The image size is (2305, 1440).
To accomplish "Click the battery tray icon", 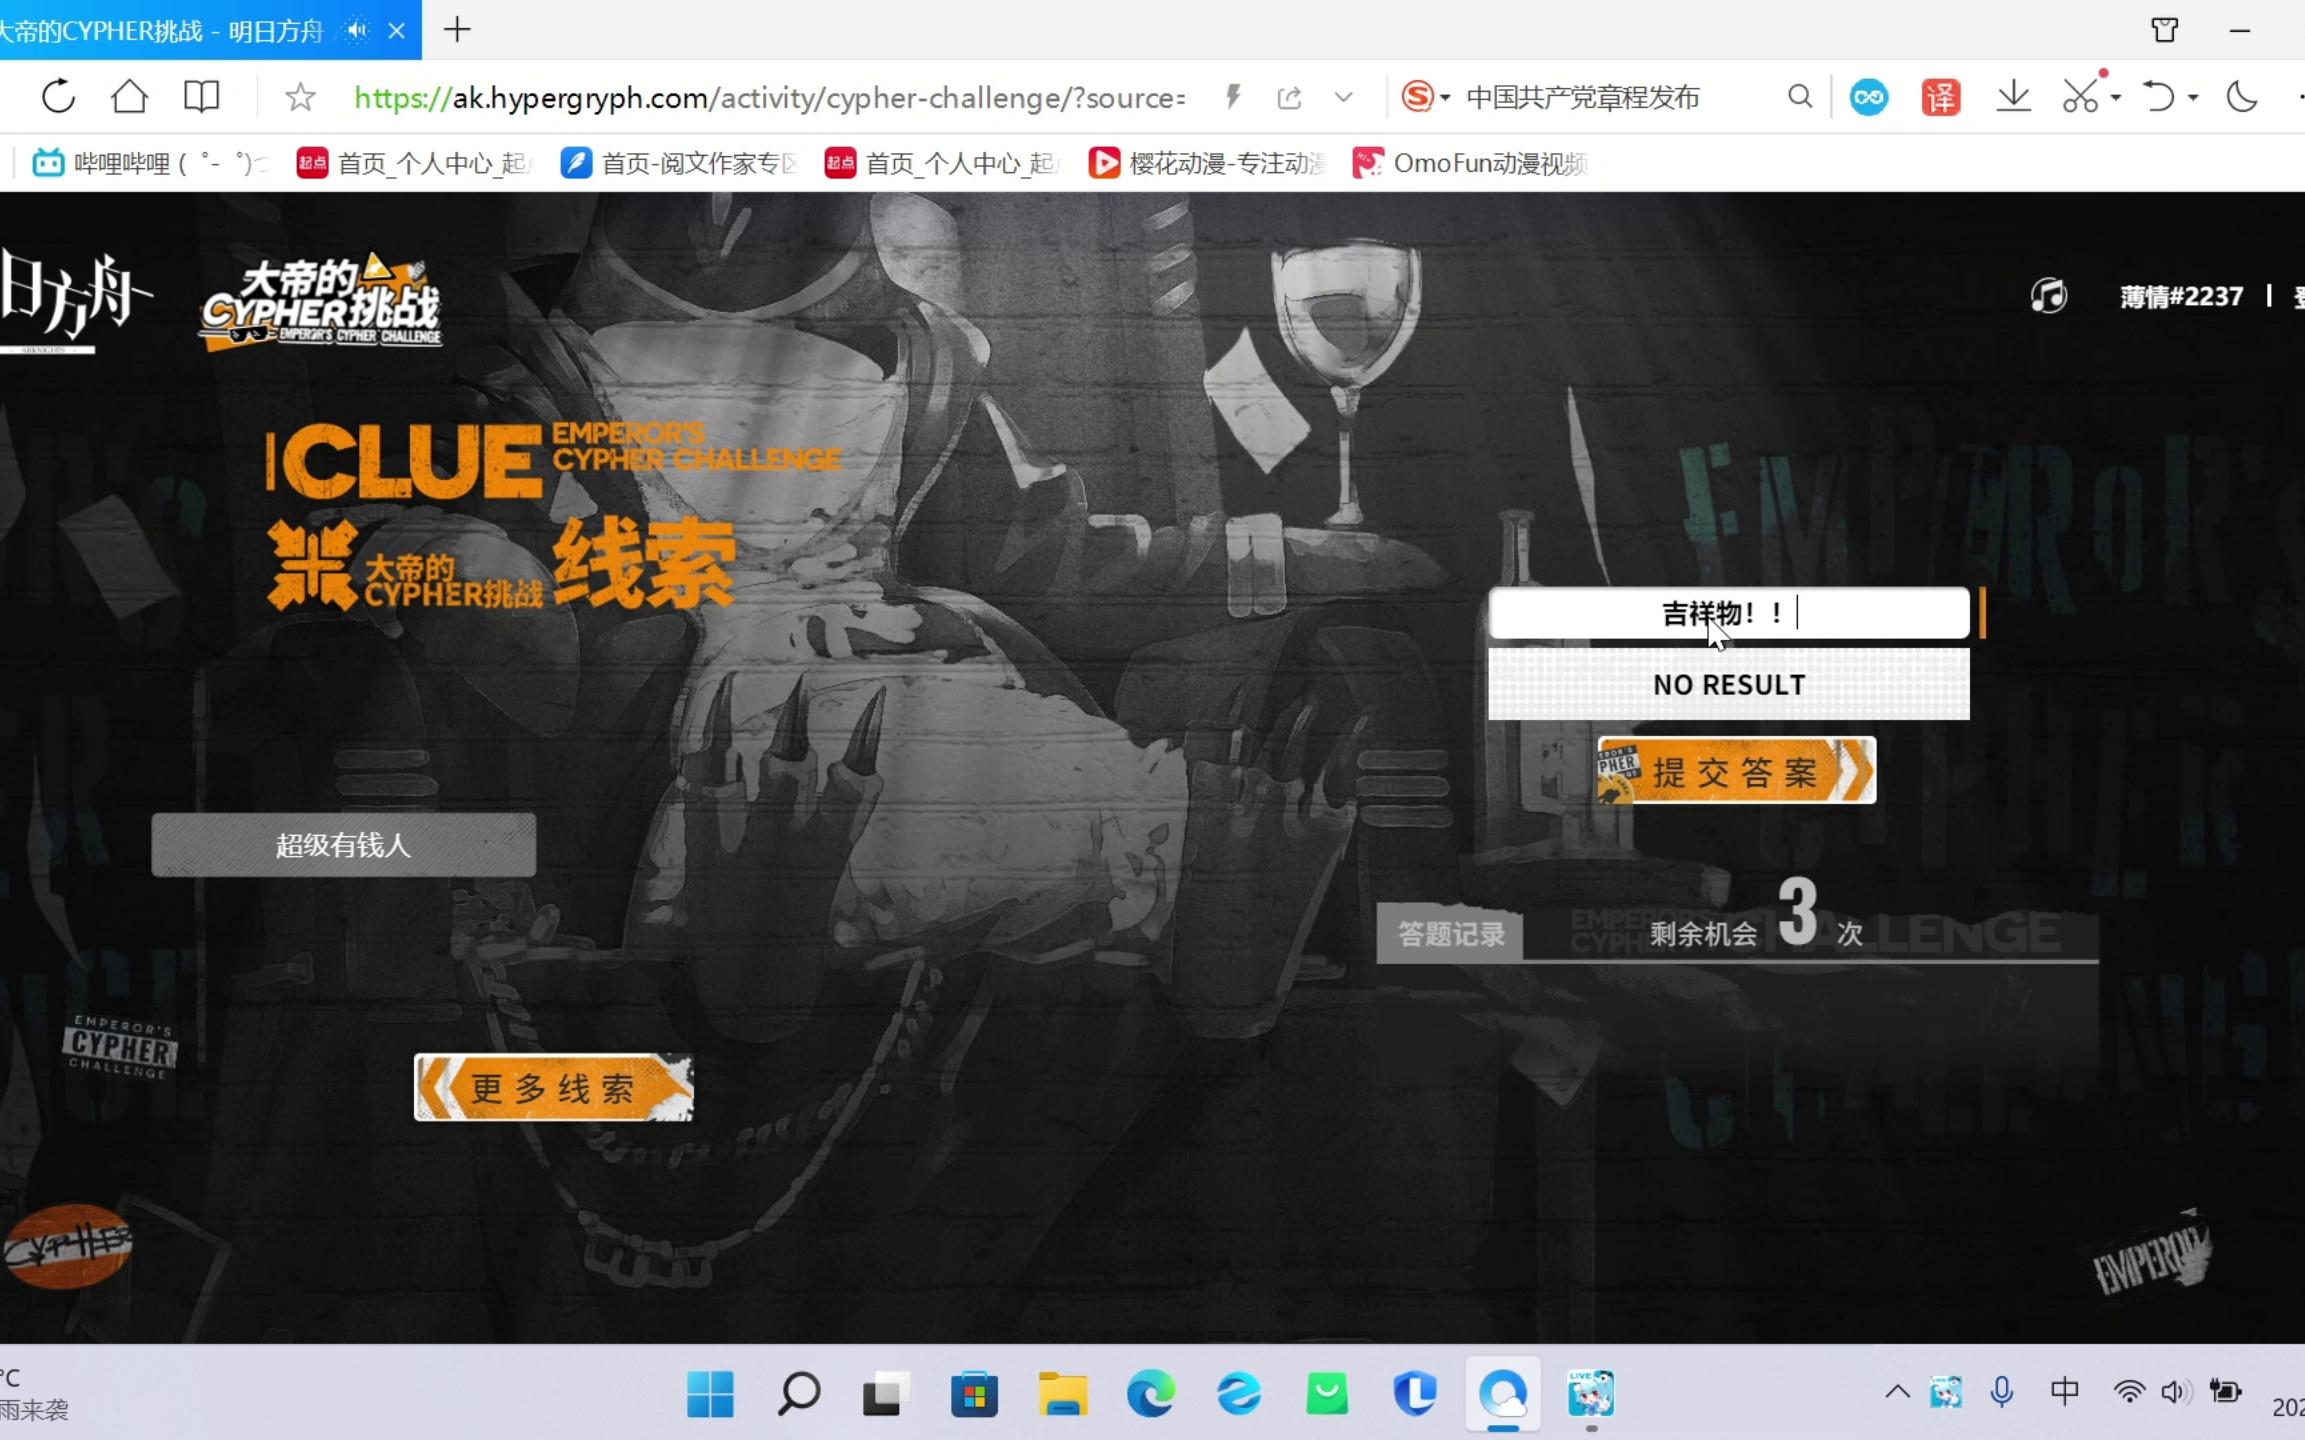I will (2225, 1392).
